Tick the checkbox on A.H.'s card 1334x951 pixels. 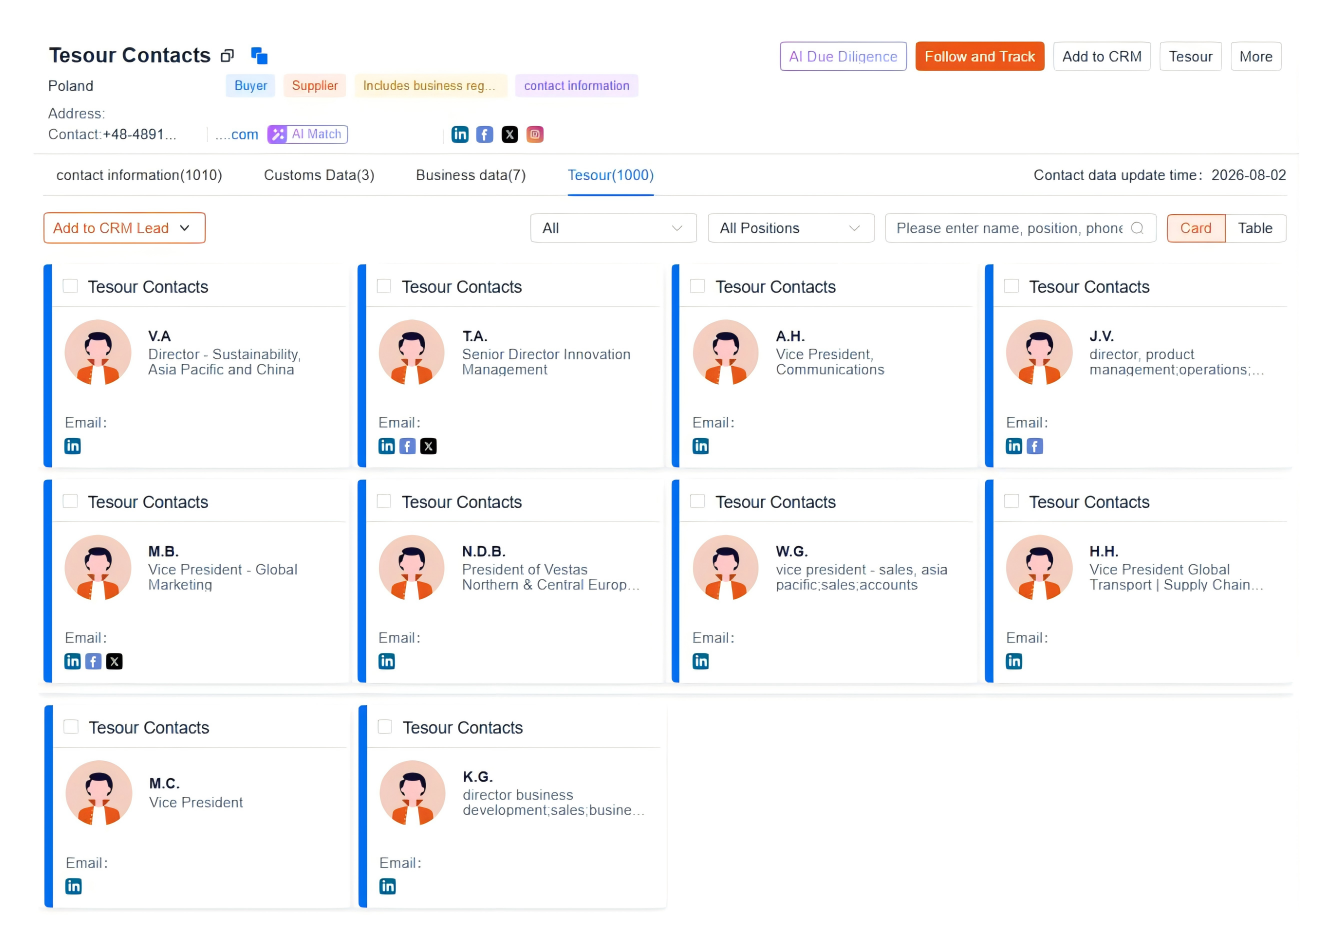click(698, 286)
